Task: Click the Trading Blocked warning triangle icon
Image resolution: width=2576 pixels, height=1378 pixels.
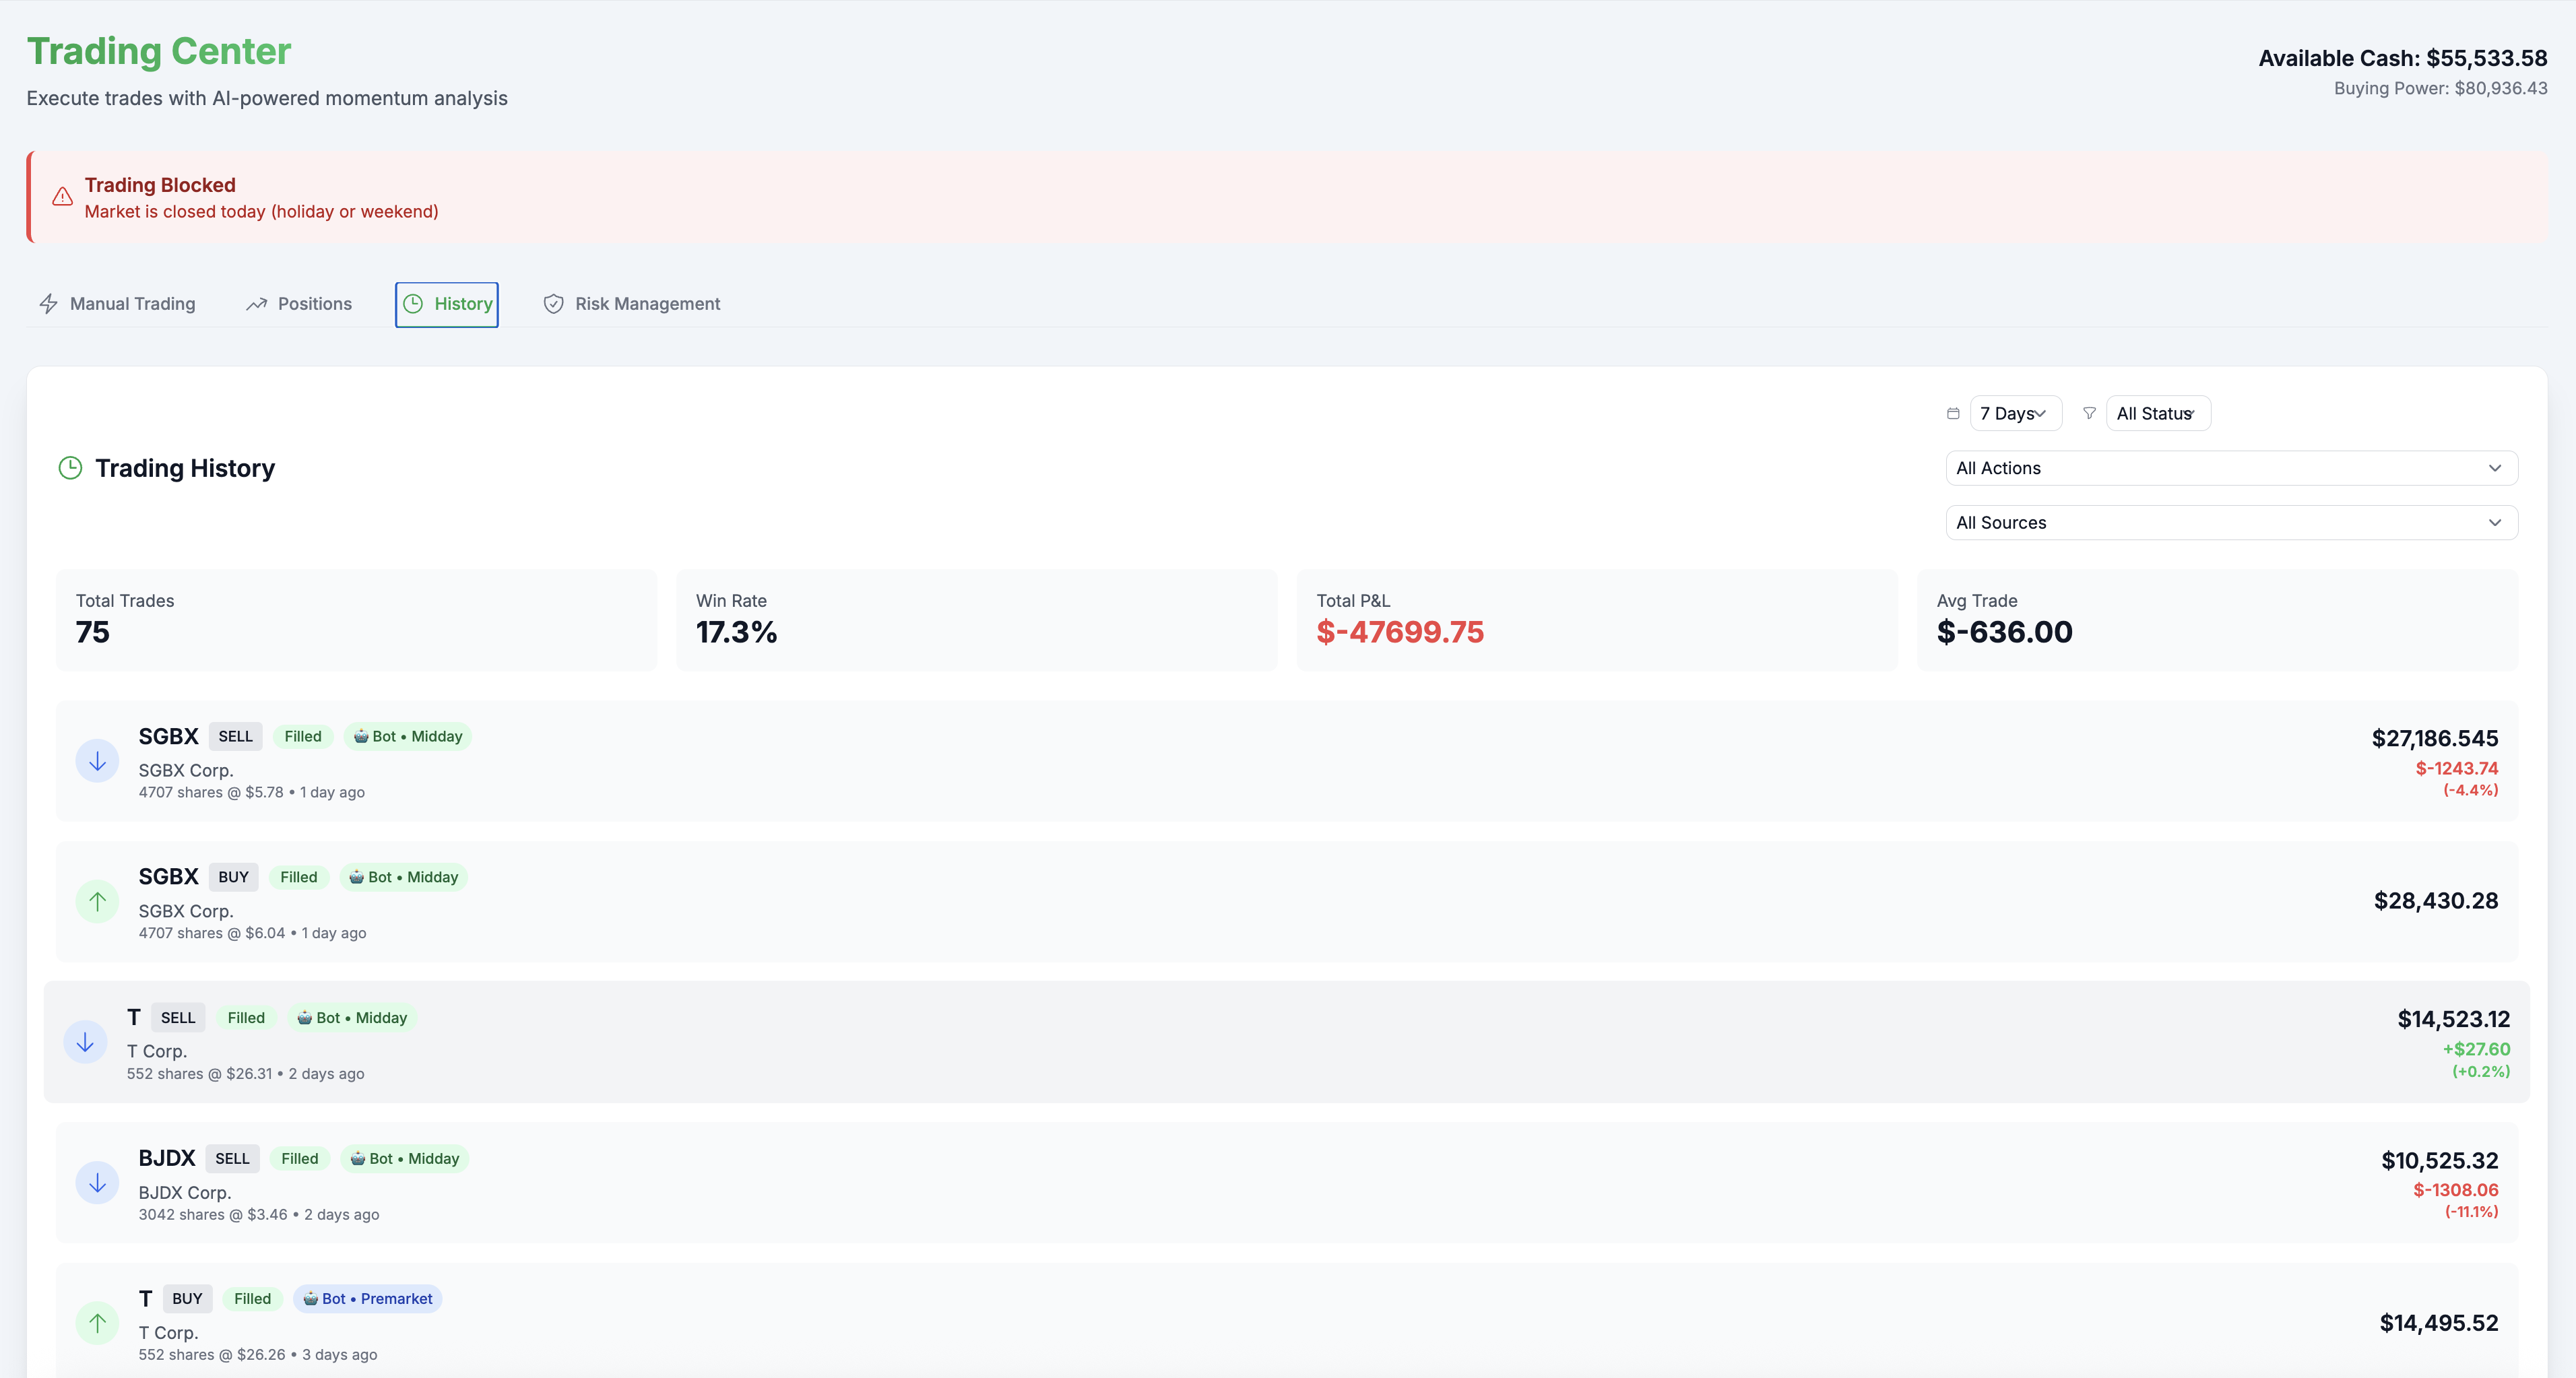Action: [62, 197]
